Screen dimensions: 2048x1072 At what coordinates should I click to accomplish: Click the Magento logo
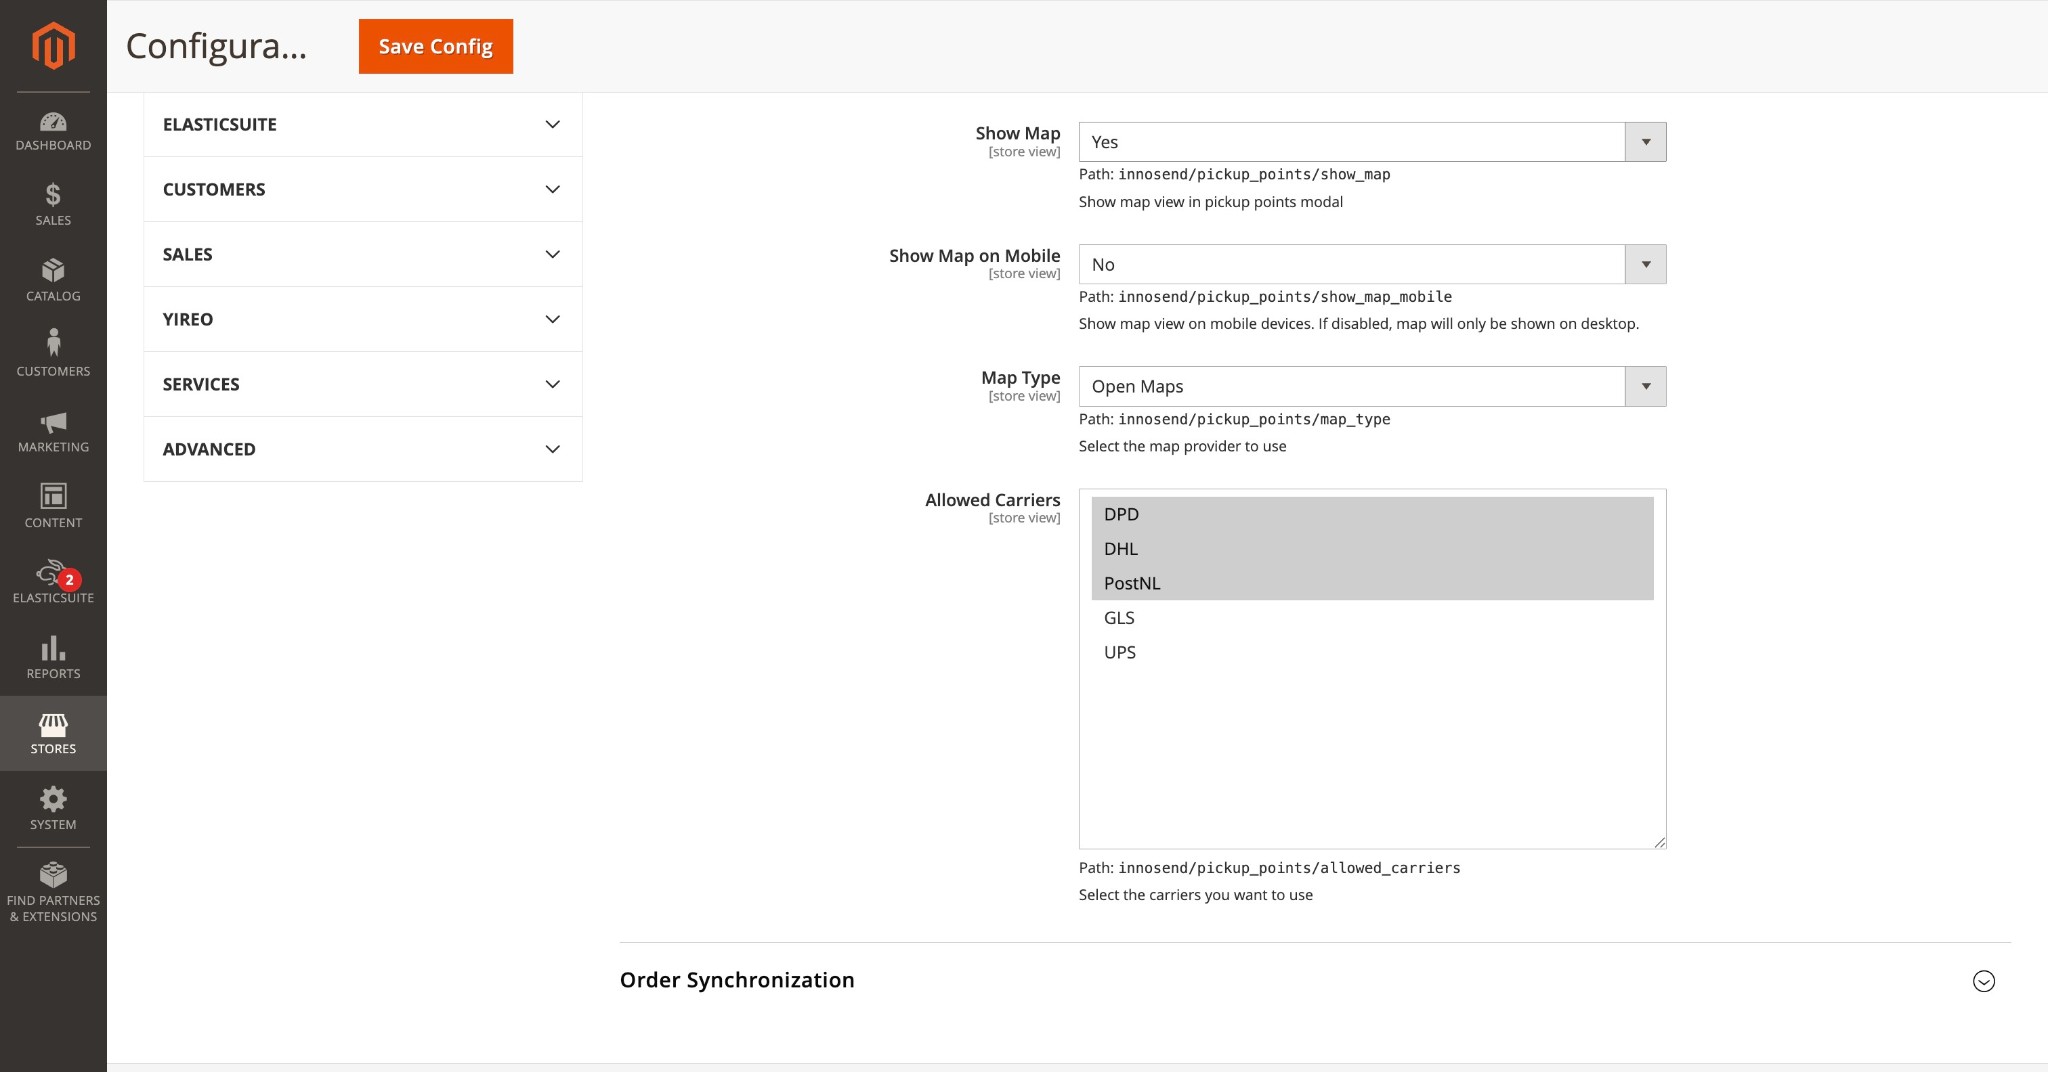(53, 45)
